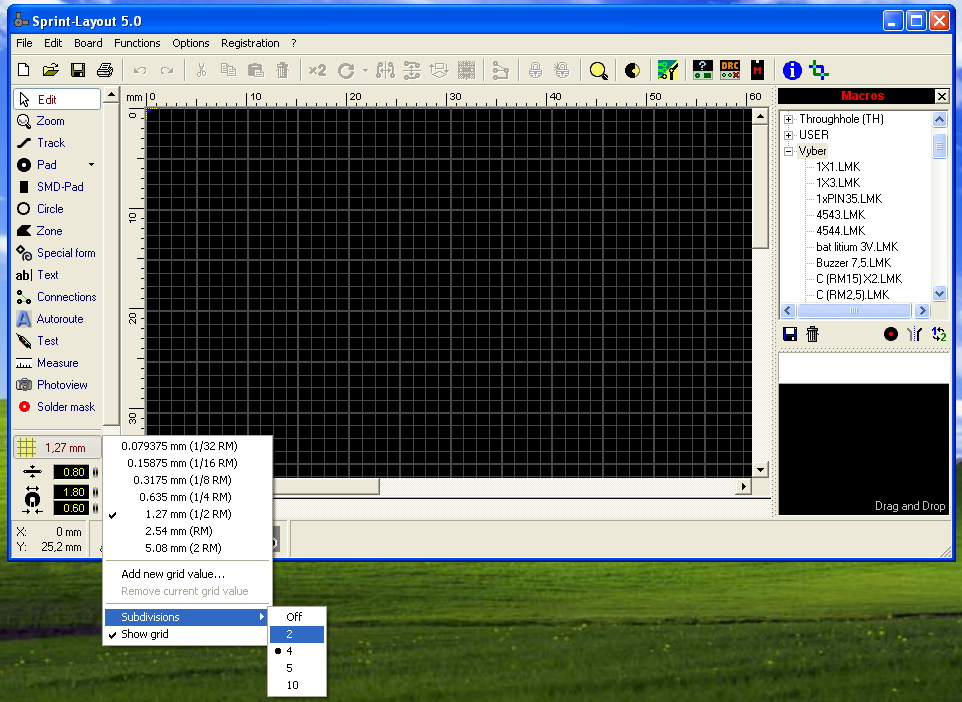This screenshot has width=962, height=702.
Task: Toggle the Show grid option
Action: (187, 634)
